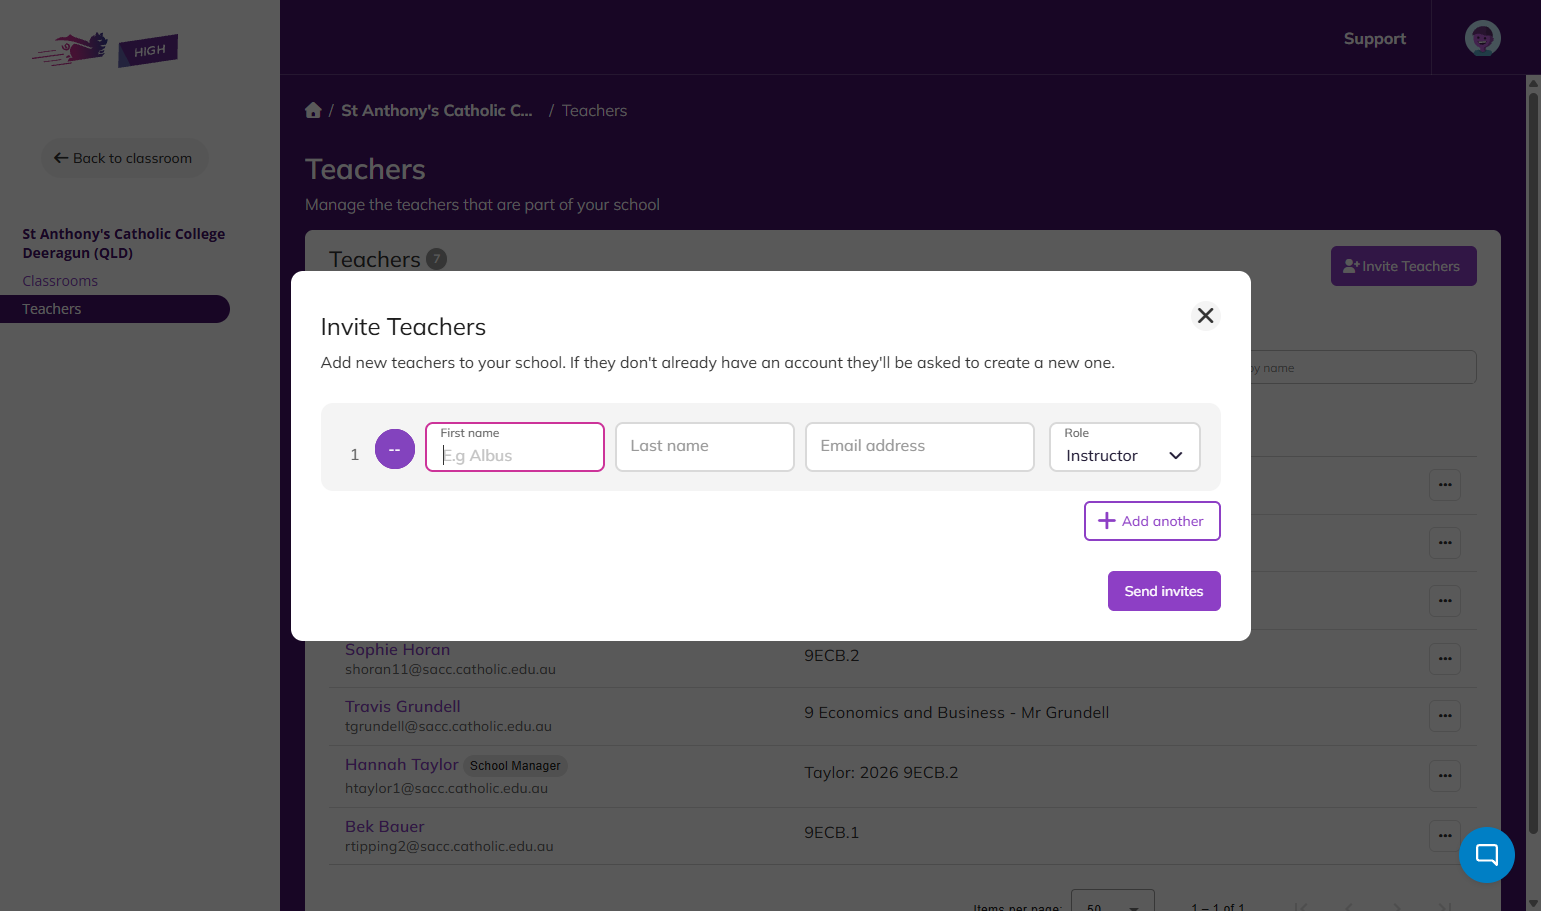
Task: Click Bek Bauer teacher name
Action: 384,827
